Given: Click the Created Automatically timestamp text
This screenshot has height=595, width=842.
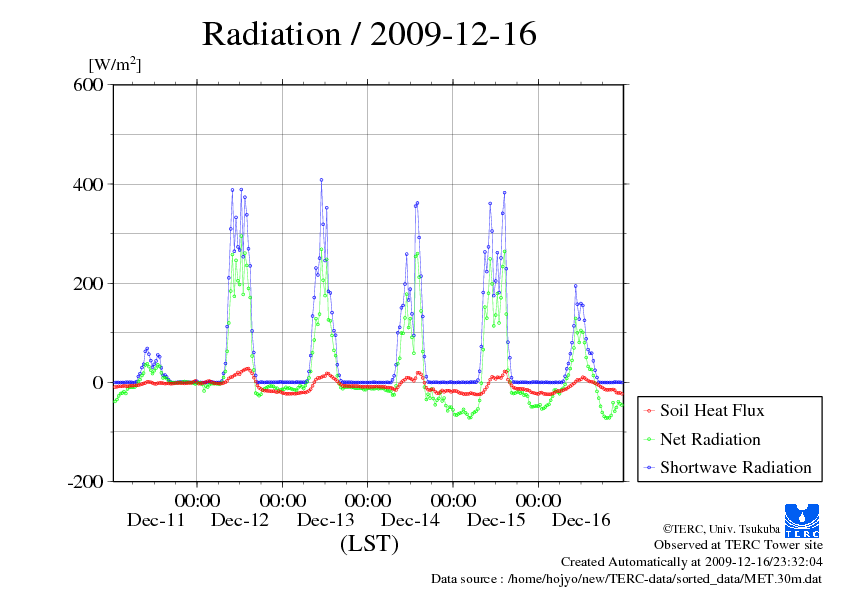Looking at the screenshot, I should click(691, 562).
